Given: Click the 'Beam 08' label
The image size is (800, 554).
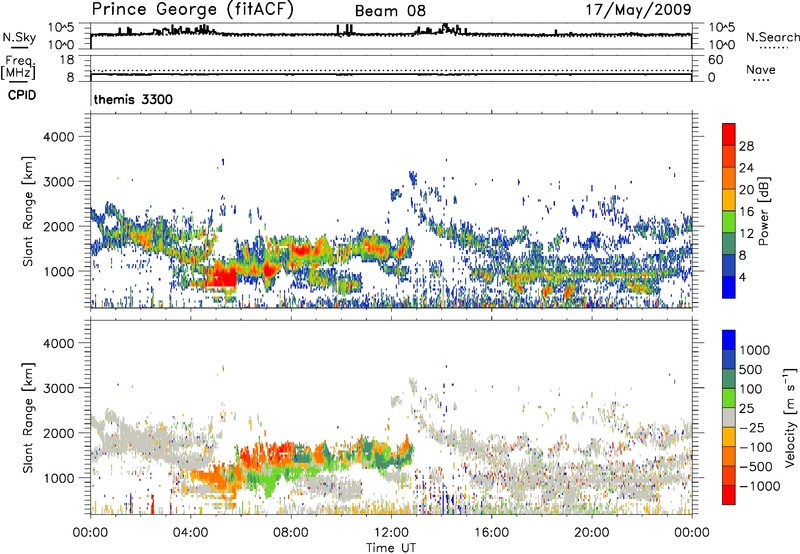Looking at the screenshot, I should coord(390,11).
